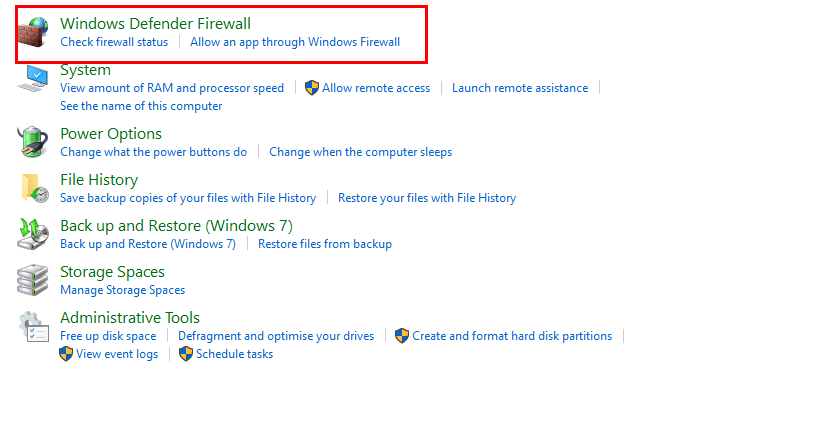835x441 pixels.
Task: Defragment and optimise your drives
Action: coord(276,336)
